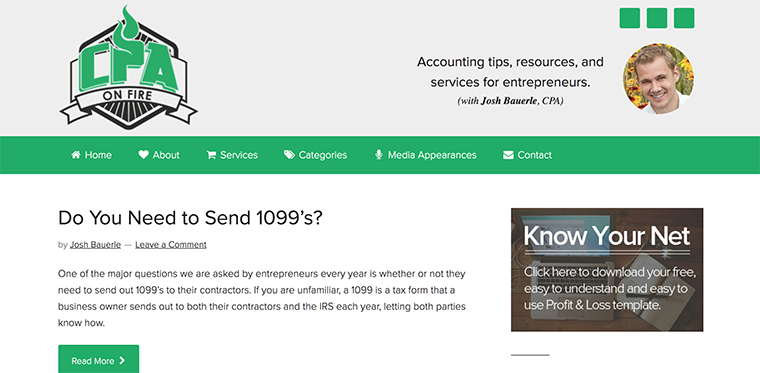Viewport: 760px width, 373px height.
Task: Open the post title Do You Need to Send 1099's?
Action: pyautogui.click(x=190, y=218)
